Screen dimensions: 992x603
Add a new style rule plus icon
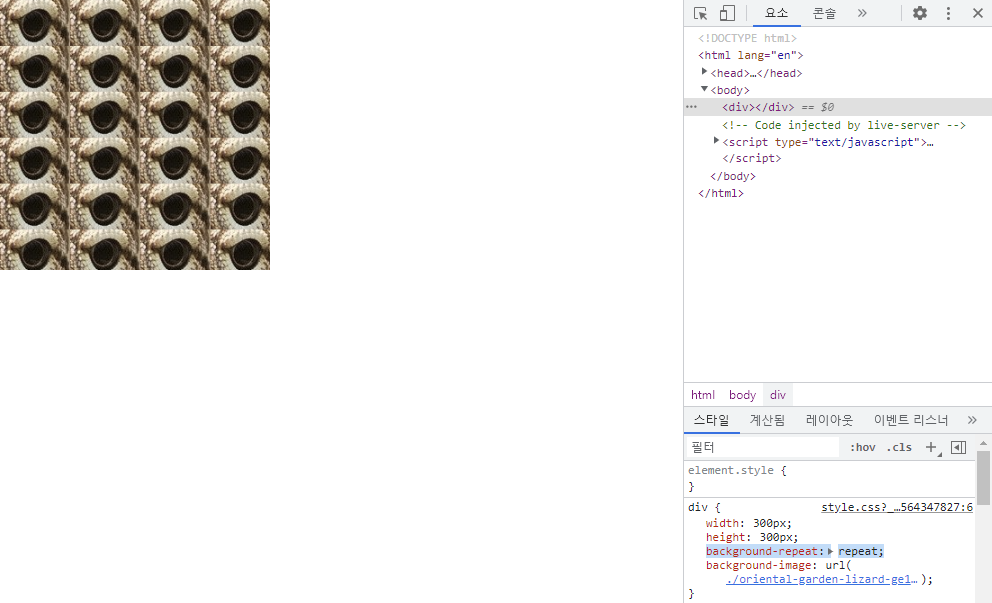pos(931,447)
